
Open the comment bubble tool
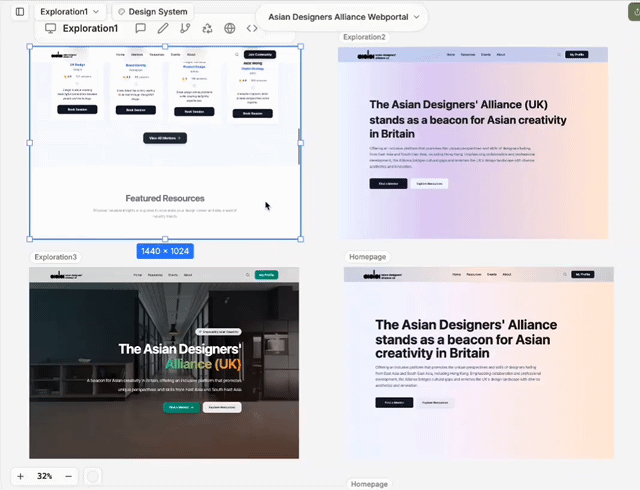pos(140,28)
